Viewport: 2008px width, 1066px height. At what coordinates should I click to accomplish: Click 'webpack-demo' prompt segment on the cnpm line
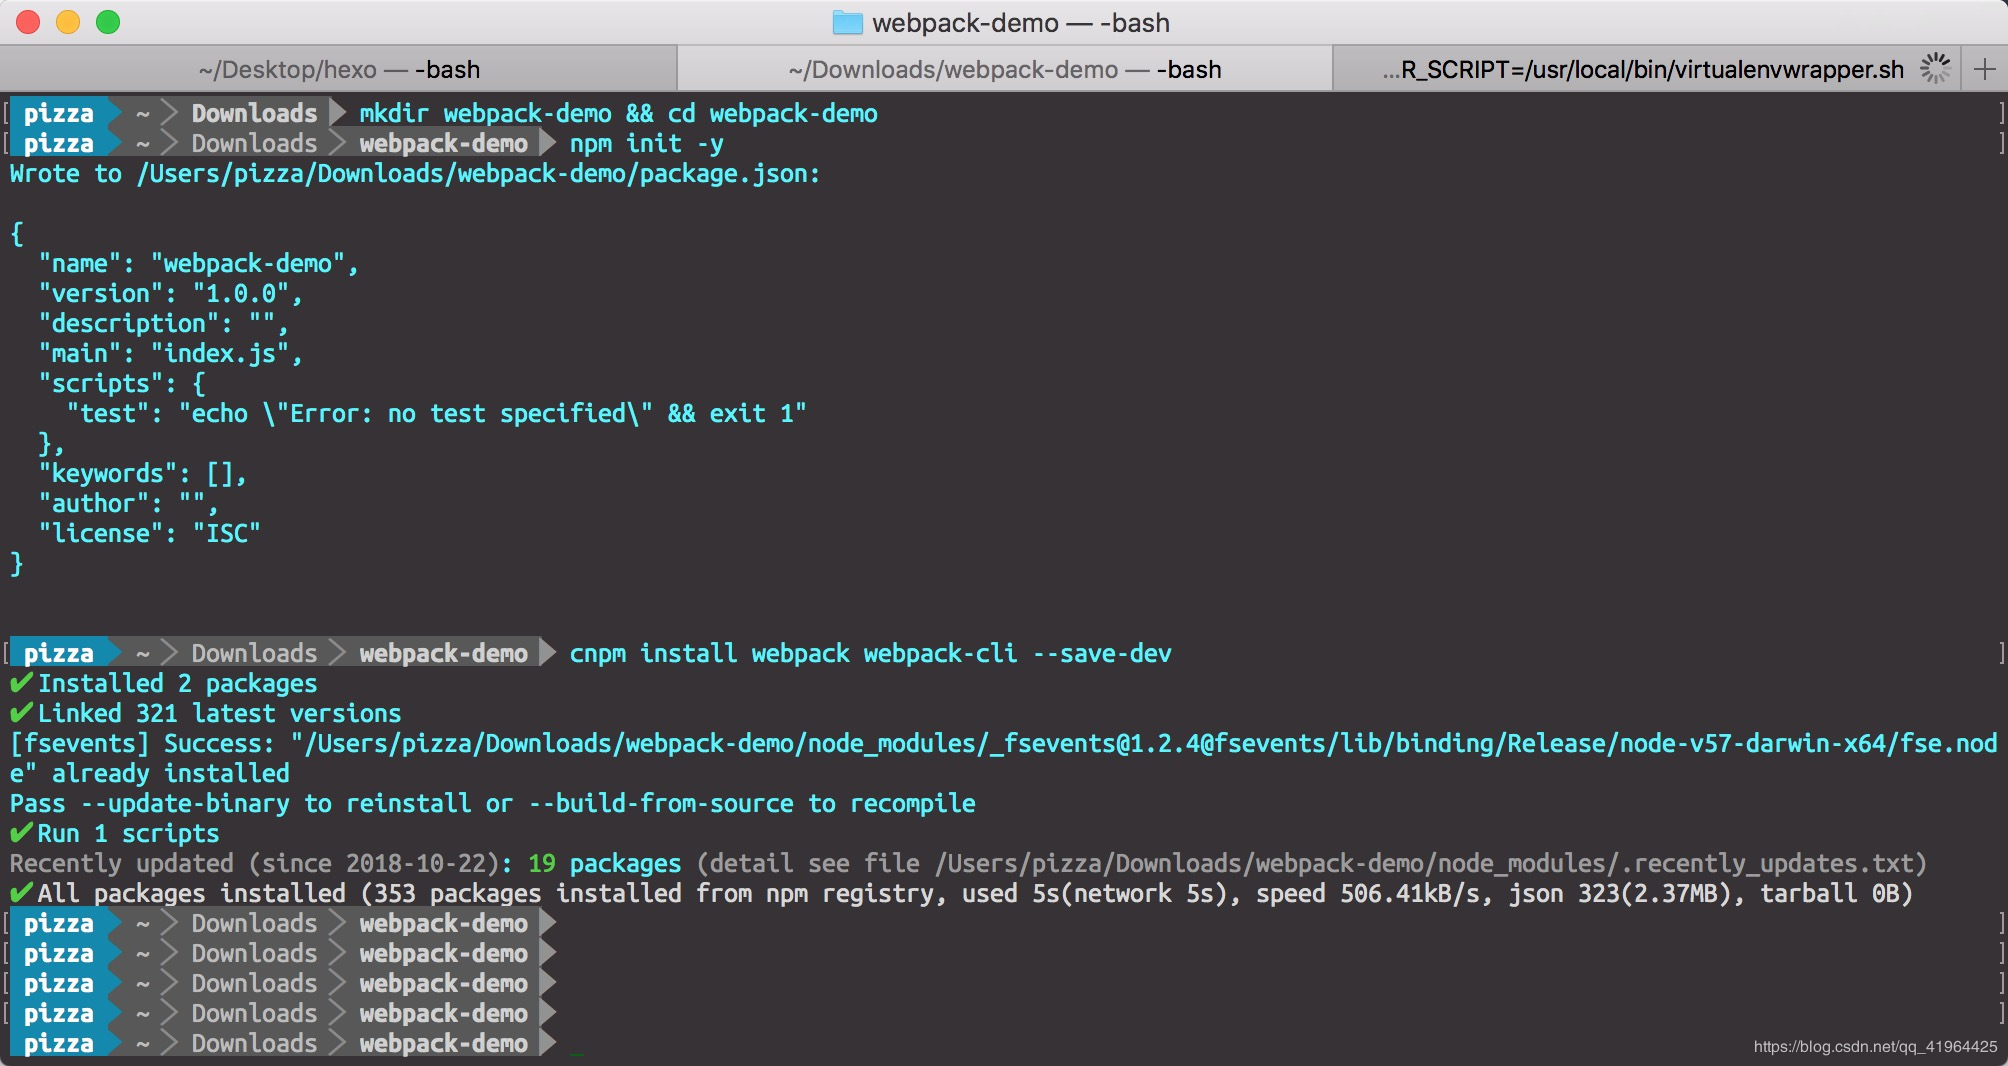point(443,654)
